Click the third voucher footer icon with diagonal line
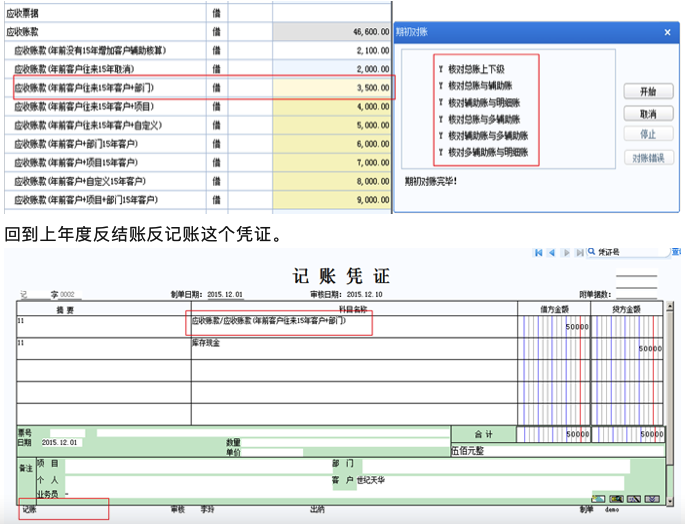Viewport: 685px width, 524px height. coord(634,499)
